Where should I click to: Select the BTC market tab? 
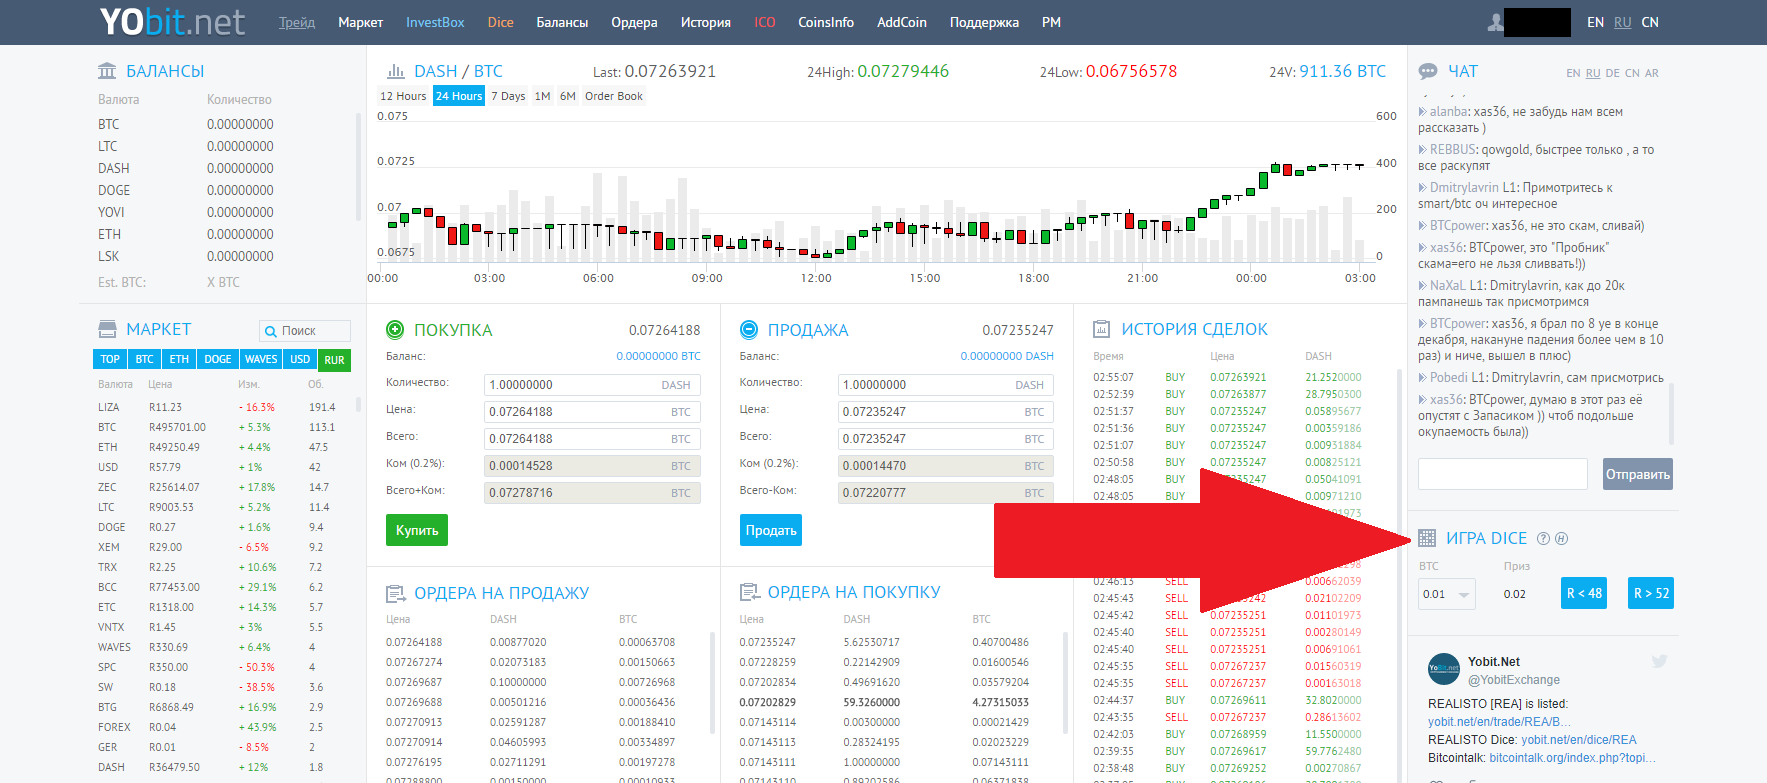pyautogui.click(x=144, y=359)
